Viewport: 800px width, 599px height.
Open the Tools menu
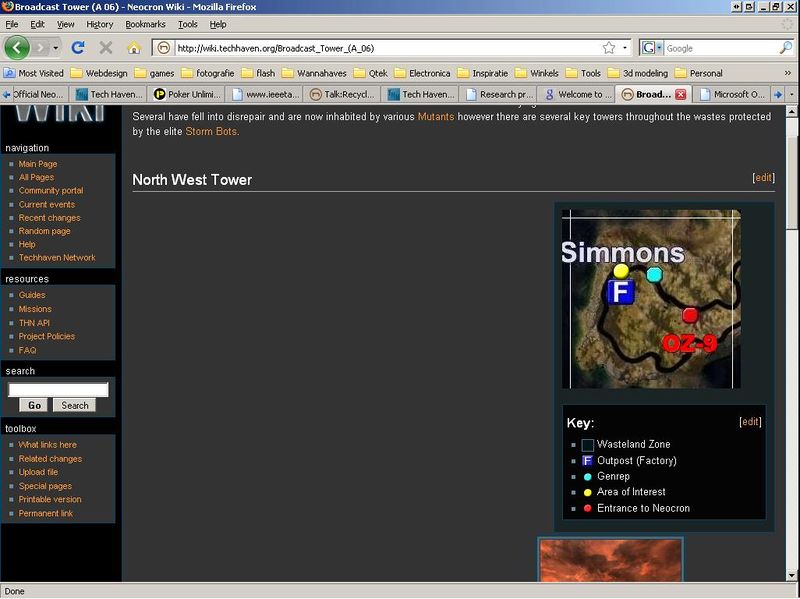point(187,24)
